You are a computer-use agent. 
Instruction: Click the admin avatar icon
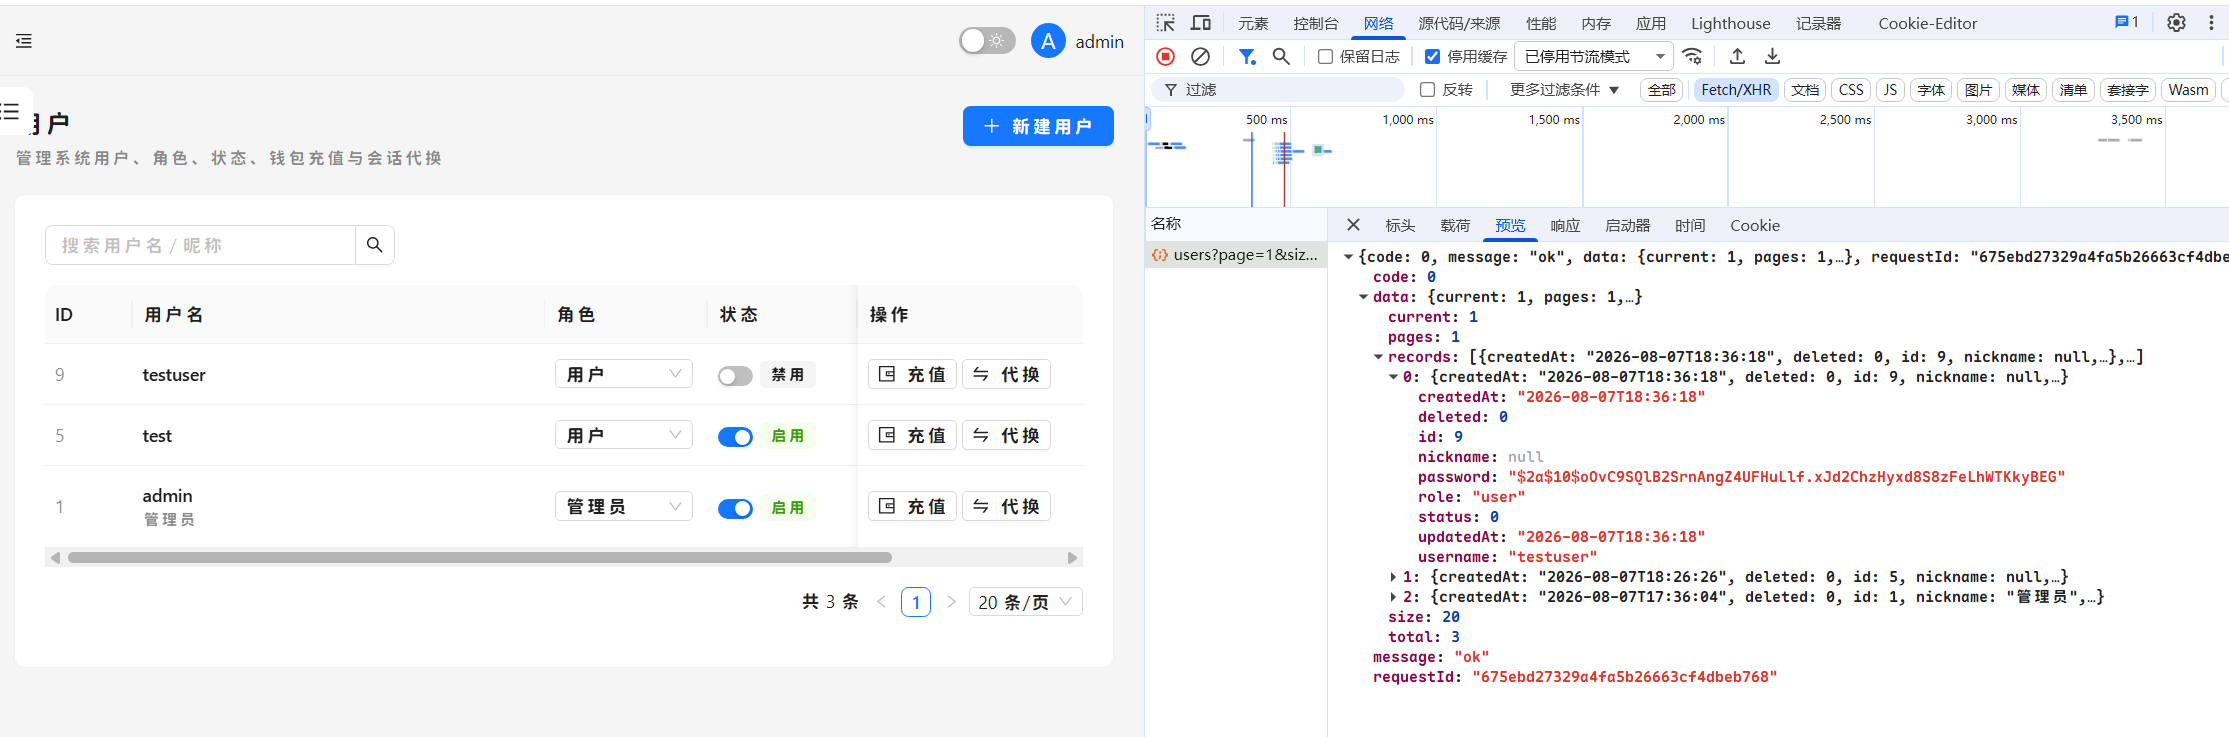pos(1048,41)
